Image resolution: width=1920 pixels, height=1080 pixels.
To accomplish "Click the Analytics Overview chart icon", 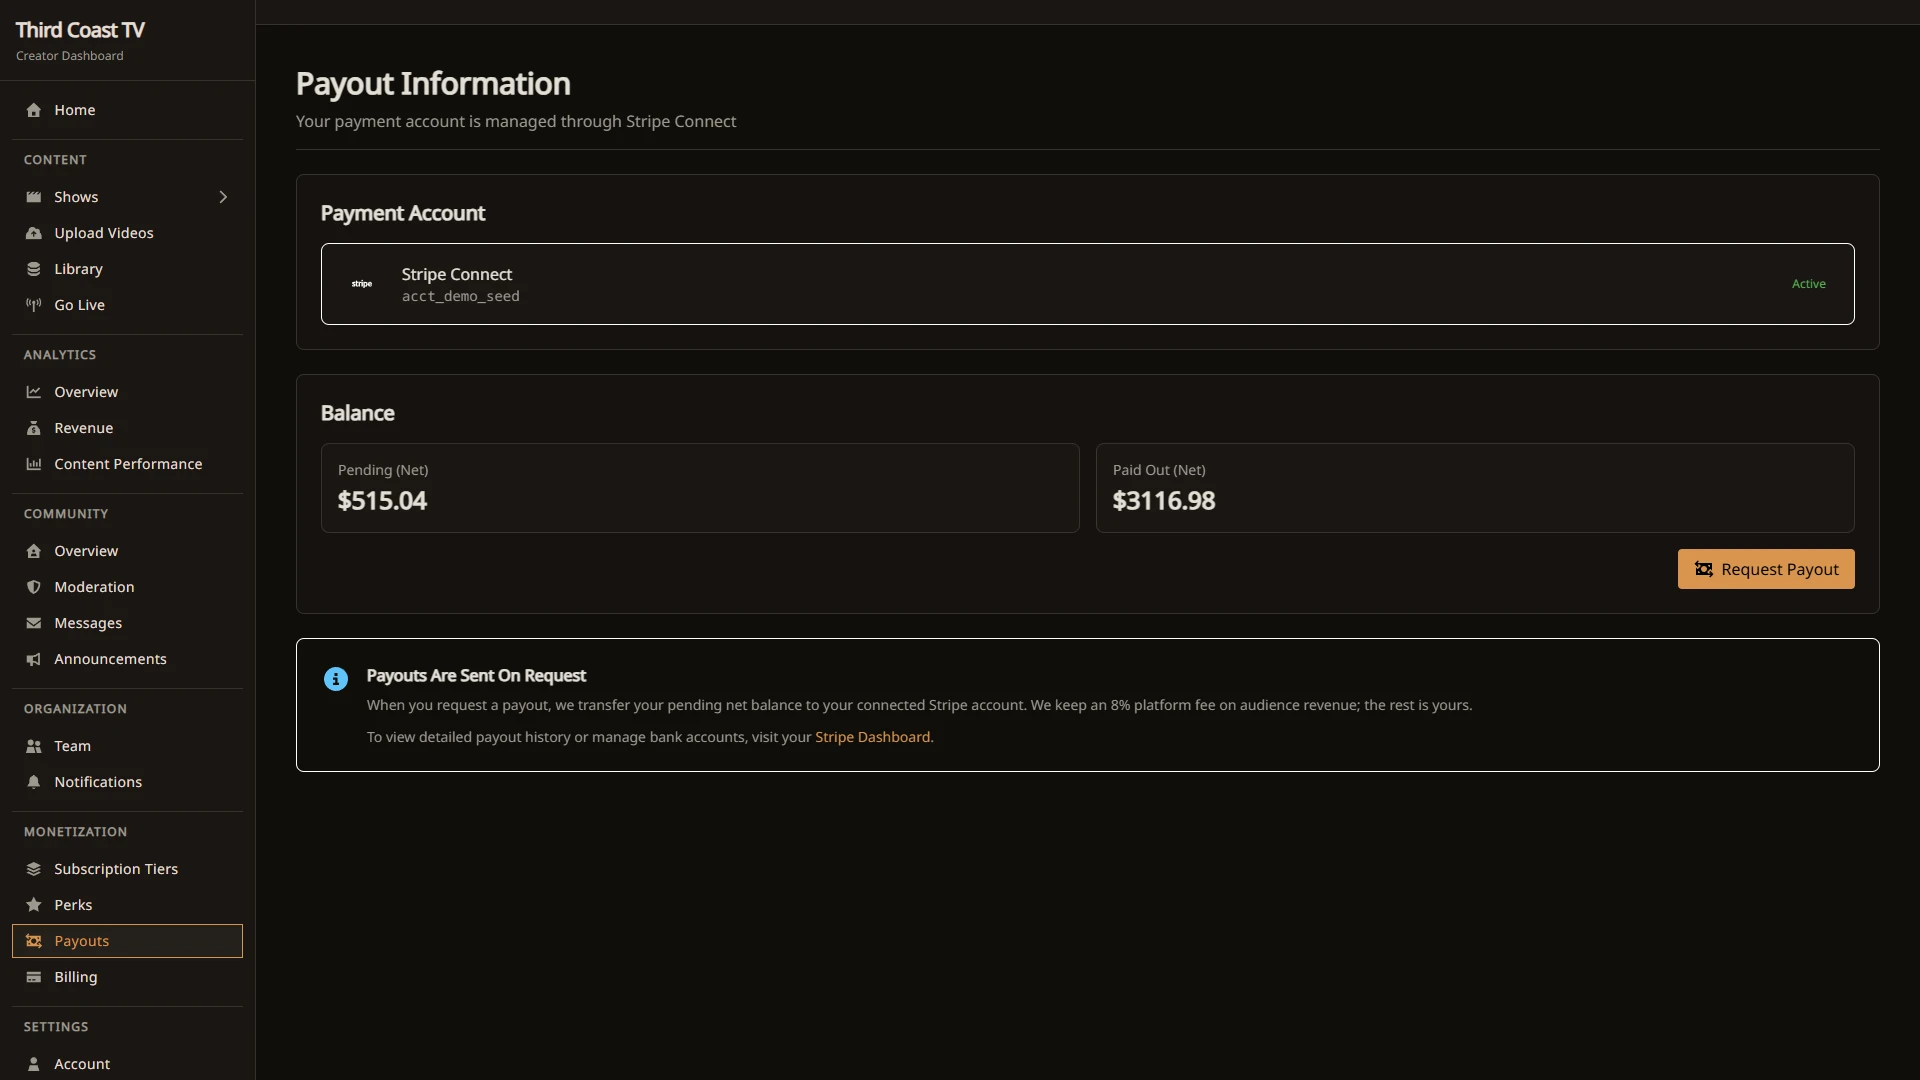I will coord(34,392).
